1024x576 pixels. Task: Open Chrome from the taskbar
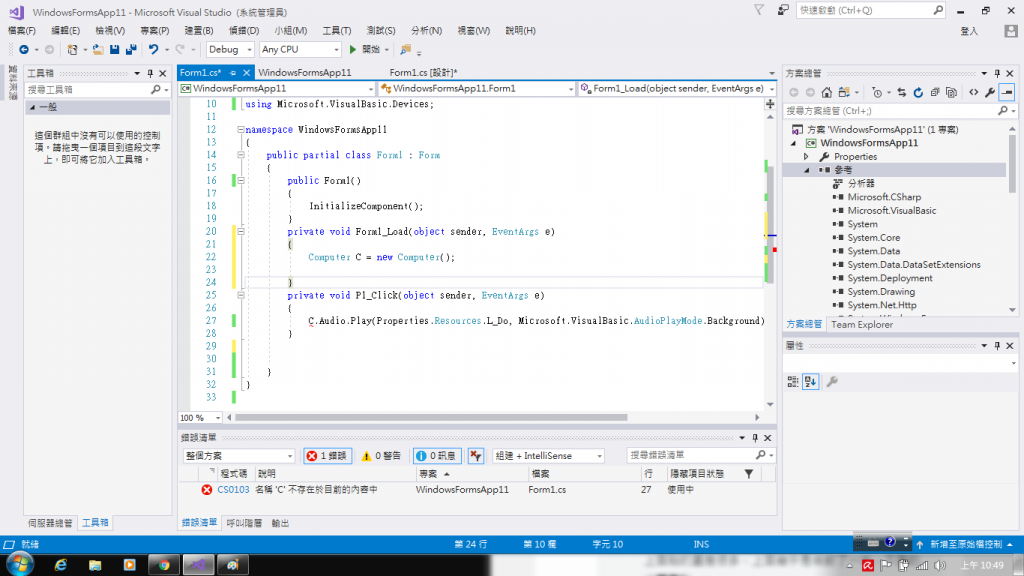[x=164, y=565]
